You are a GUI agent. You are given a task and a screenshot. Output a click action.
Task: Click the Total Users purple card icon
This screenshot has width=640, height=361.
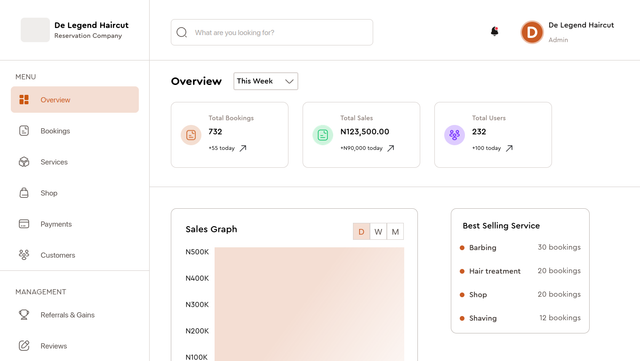pos(454,135)
